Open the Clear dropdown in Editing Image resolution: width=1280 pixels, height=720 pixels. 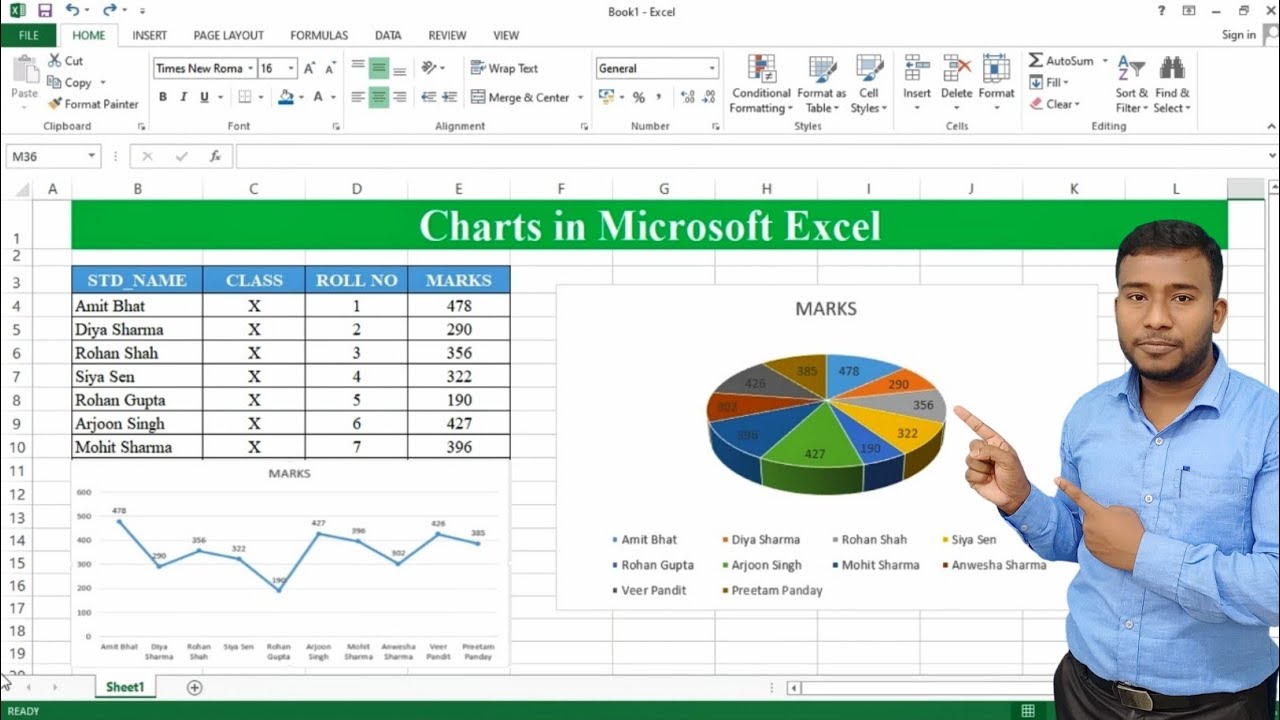pyautogui.click(x=1054, y=104)
